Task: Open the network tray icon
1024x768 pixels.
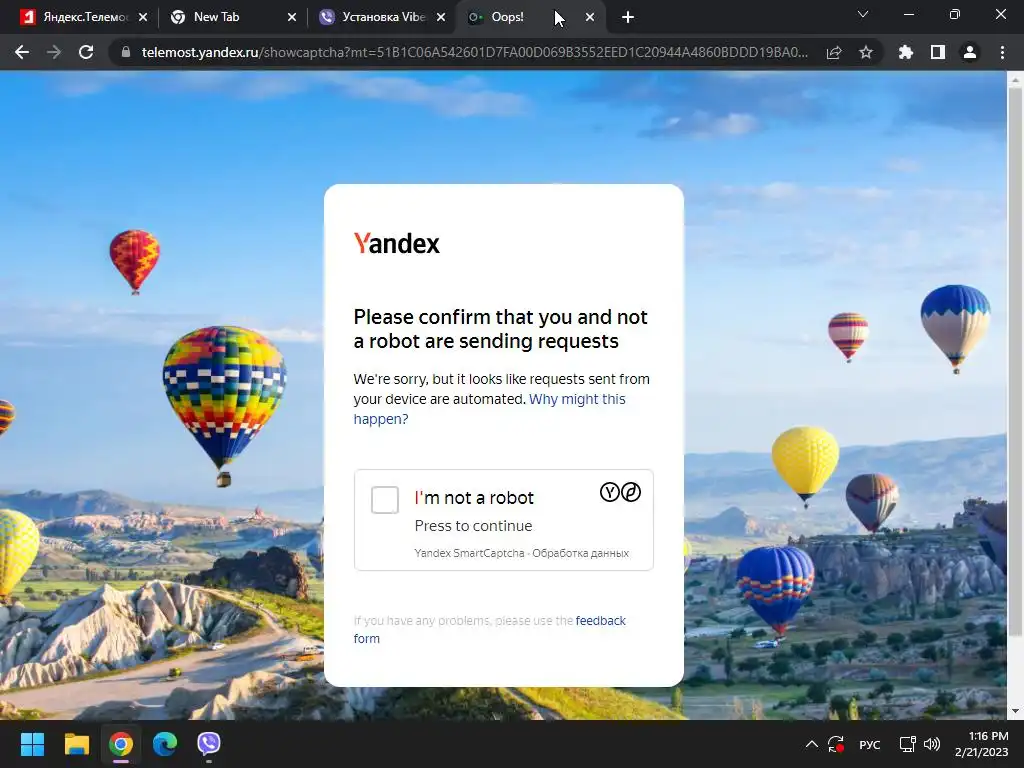Action: coord(908,744)
